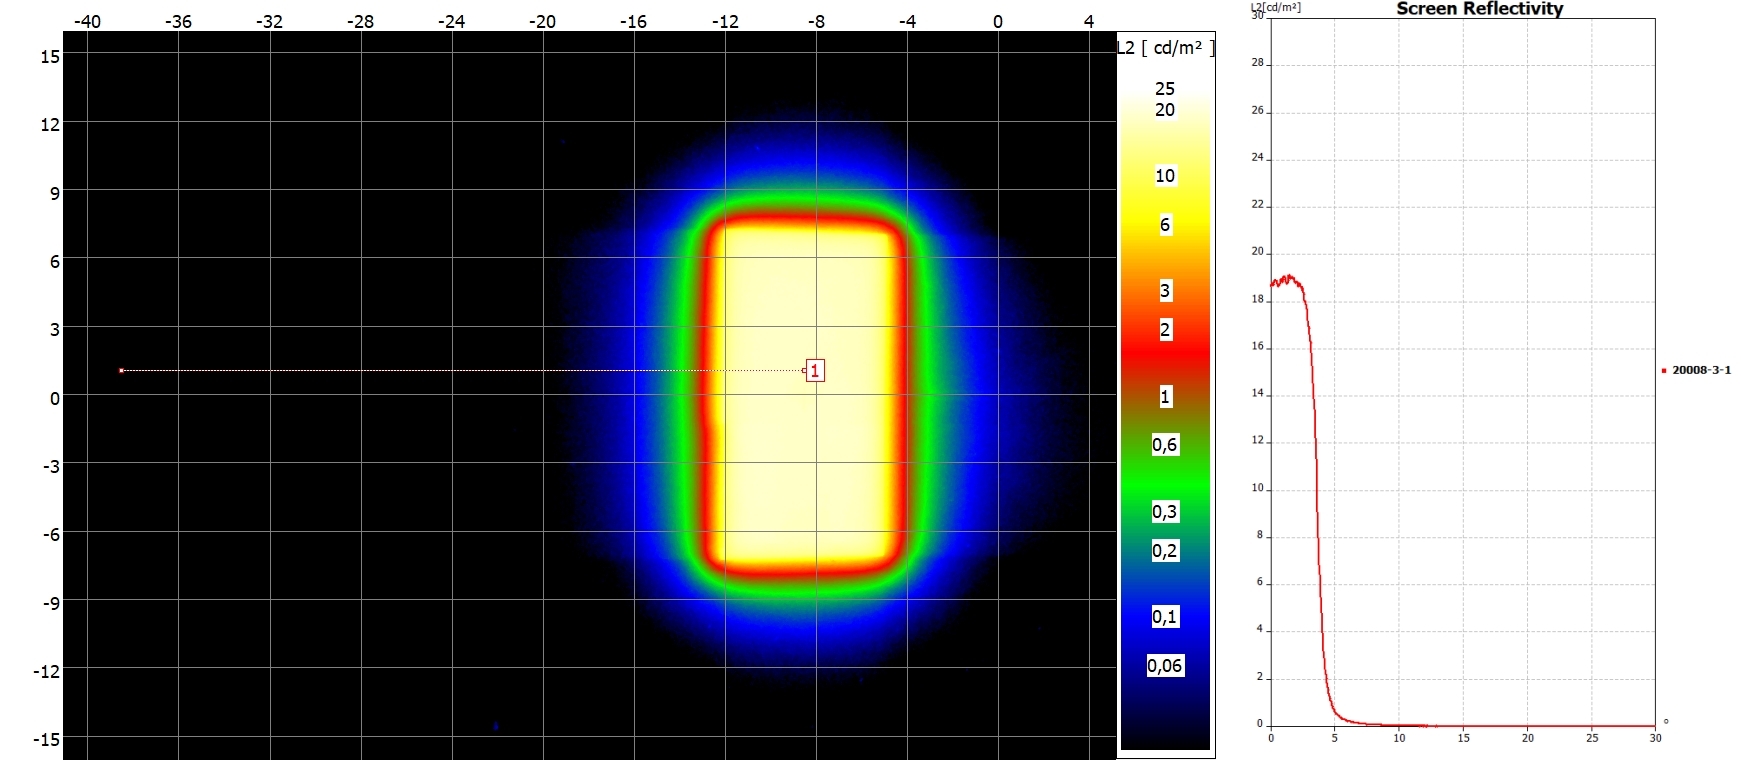This screenshot has height=760, width=1741.
Task: Click the 0,1 blue scale label
Action: coord(1165,617)
